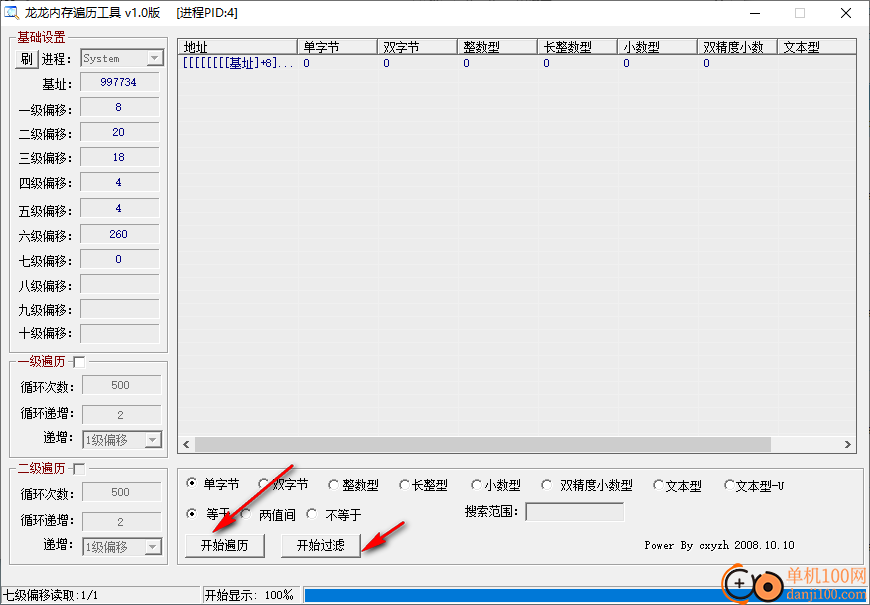Select the 等于 comparison radio button
Image resolution: width=870 pixels, height=605 pixels.
coord(192,514)
